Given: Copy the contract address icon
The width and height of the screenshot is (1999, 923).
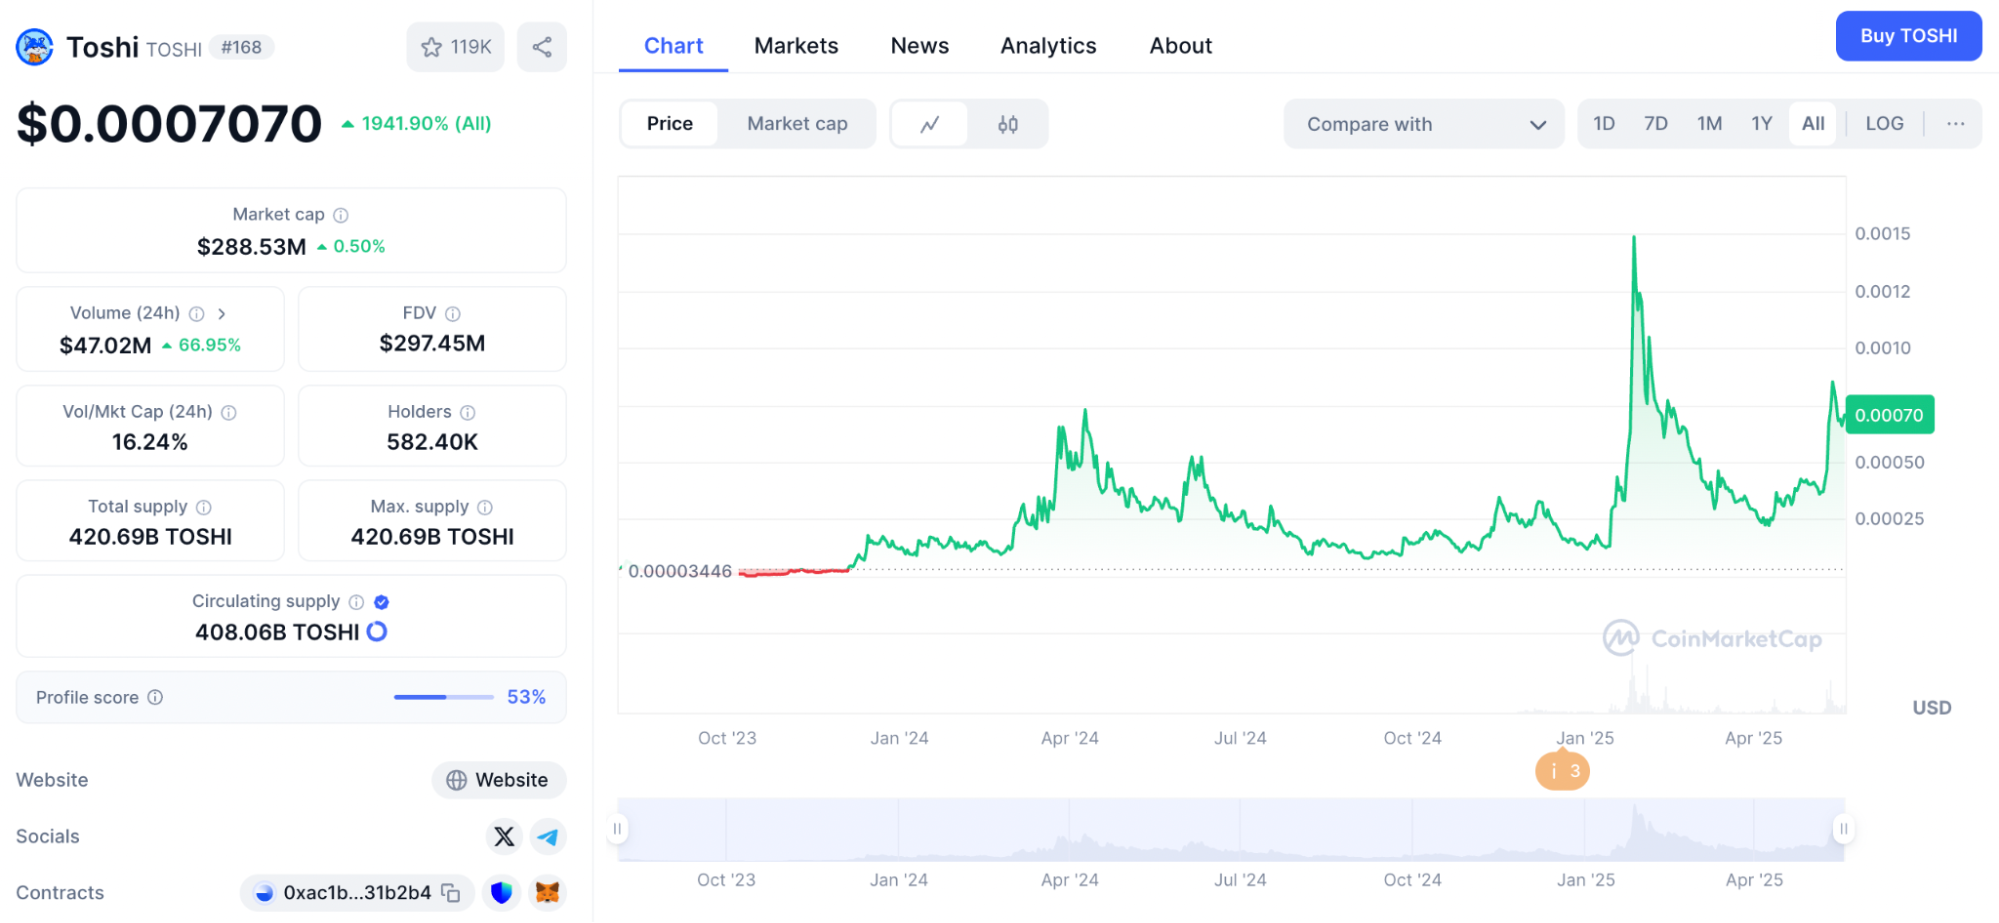Looking at the screenshot, I should click(451, 892).
